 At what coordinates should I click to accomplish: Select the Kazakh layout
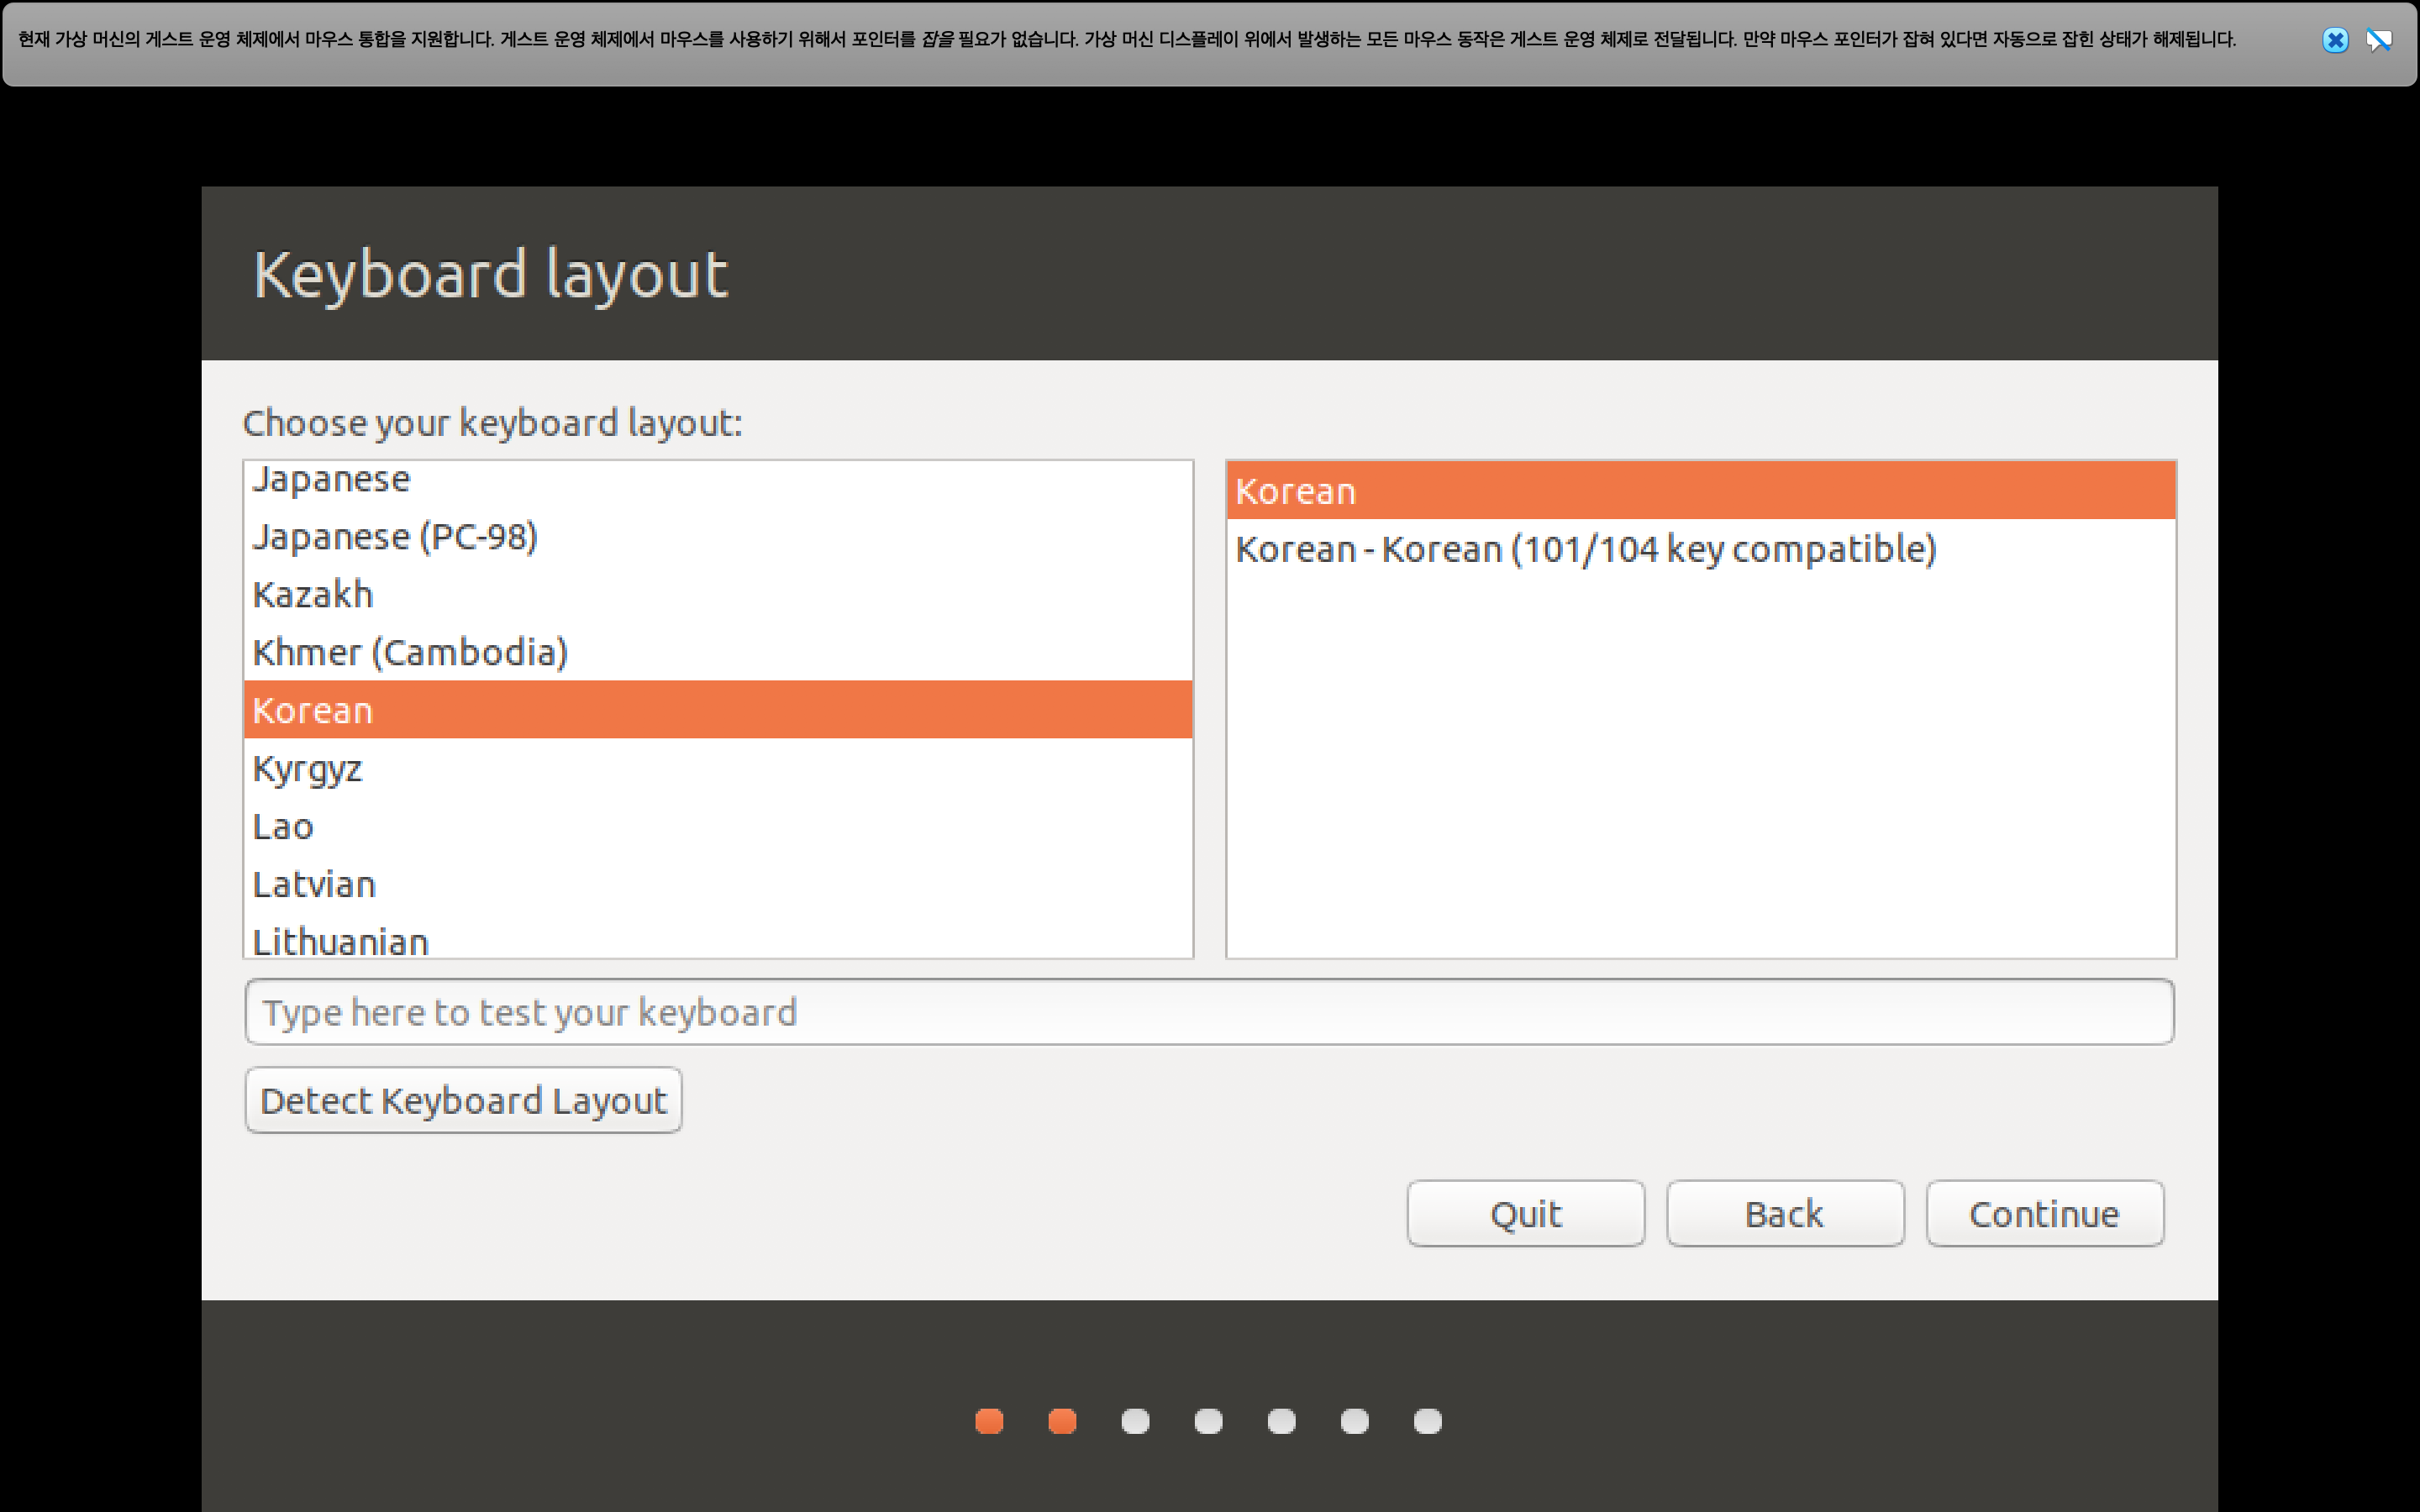tap(313, 595)
